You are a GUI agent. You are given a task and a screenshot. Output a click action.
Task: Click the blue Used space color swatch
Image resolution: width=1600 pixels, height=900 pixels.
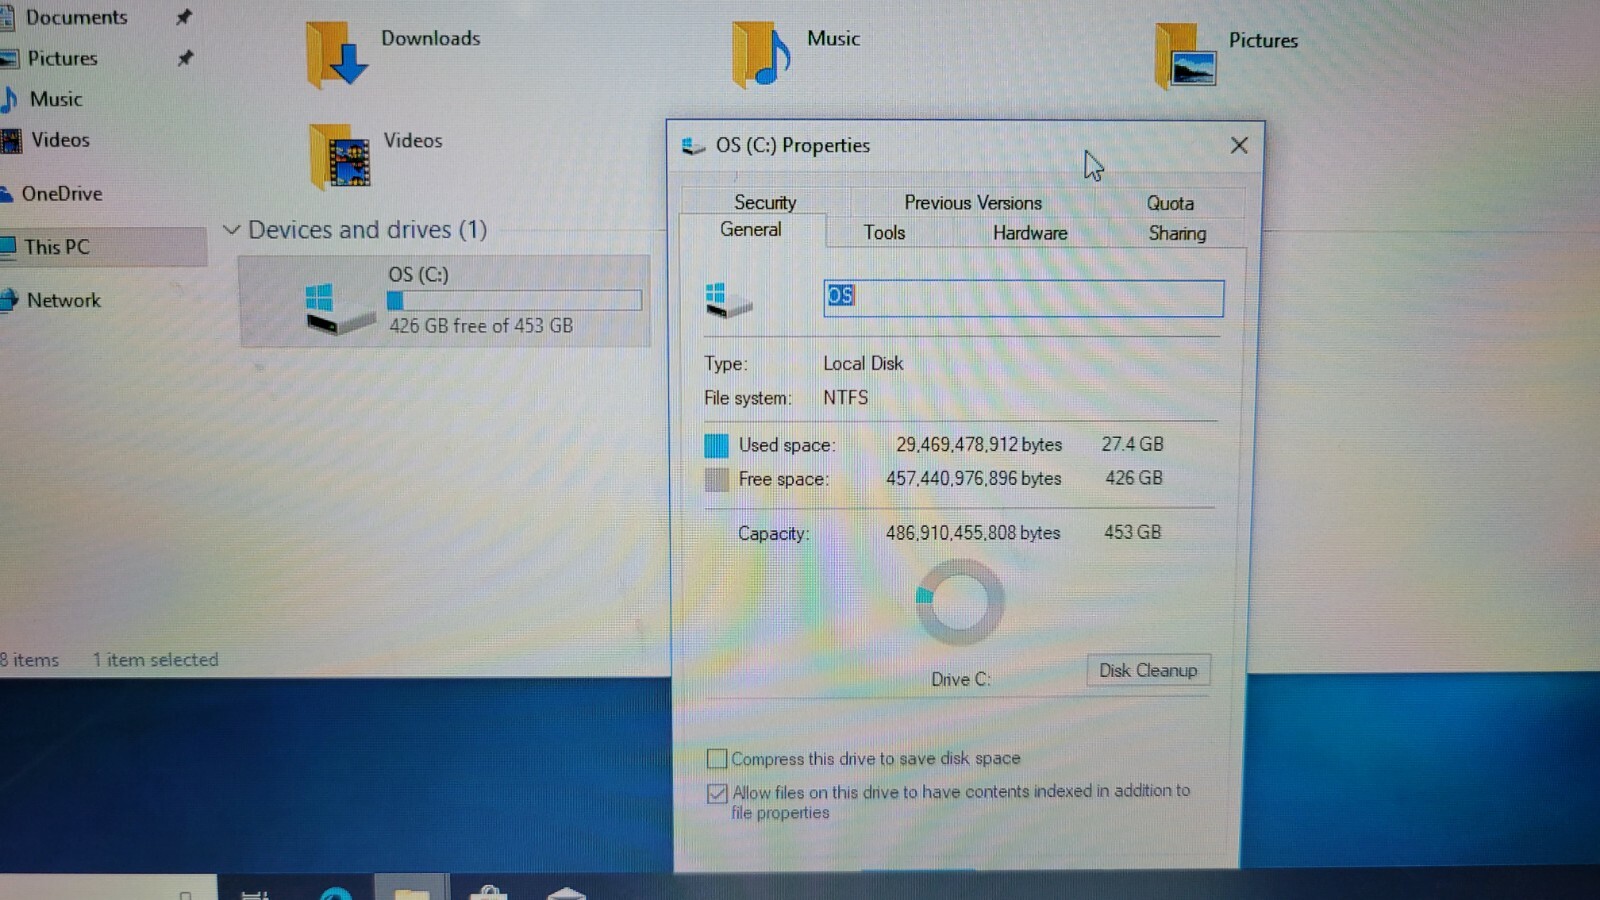[716, 445]
